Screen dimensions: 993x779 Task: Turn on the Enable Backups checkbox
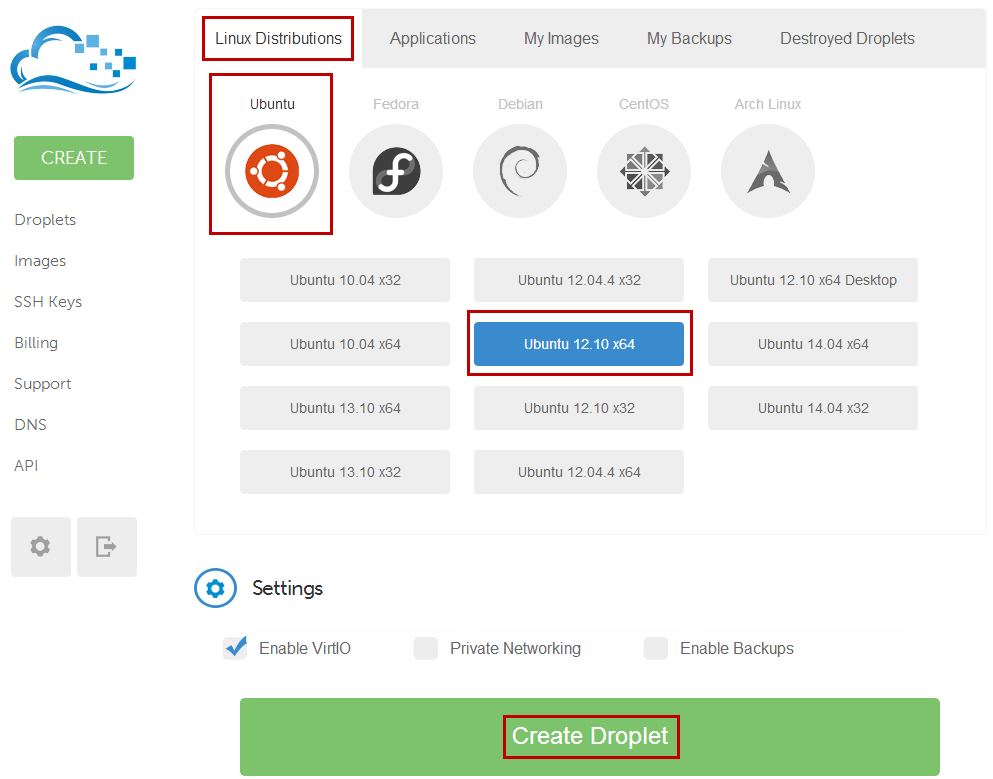[x=655, y=649]
